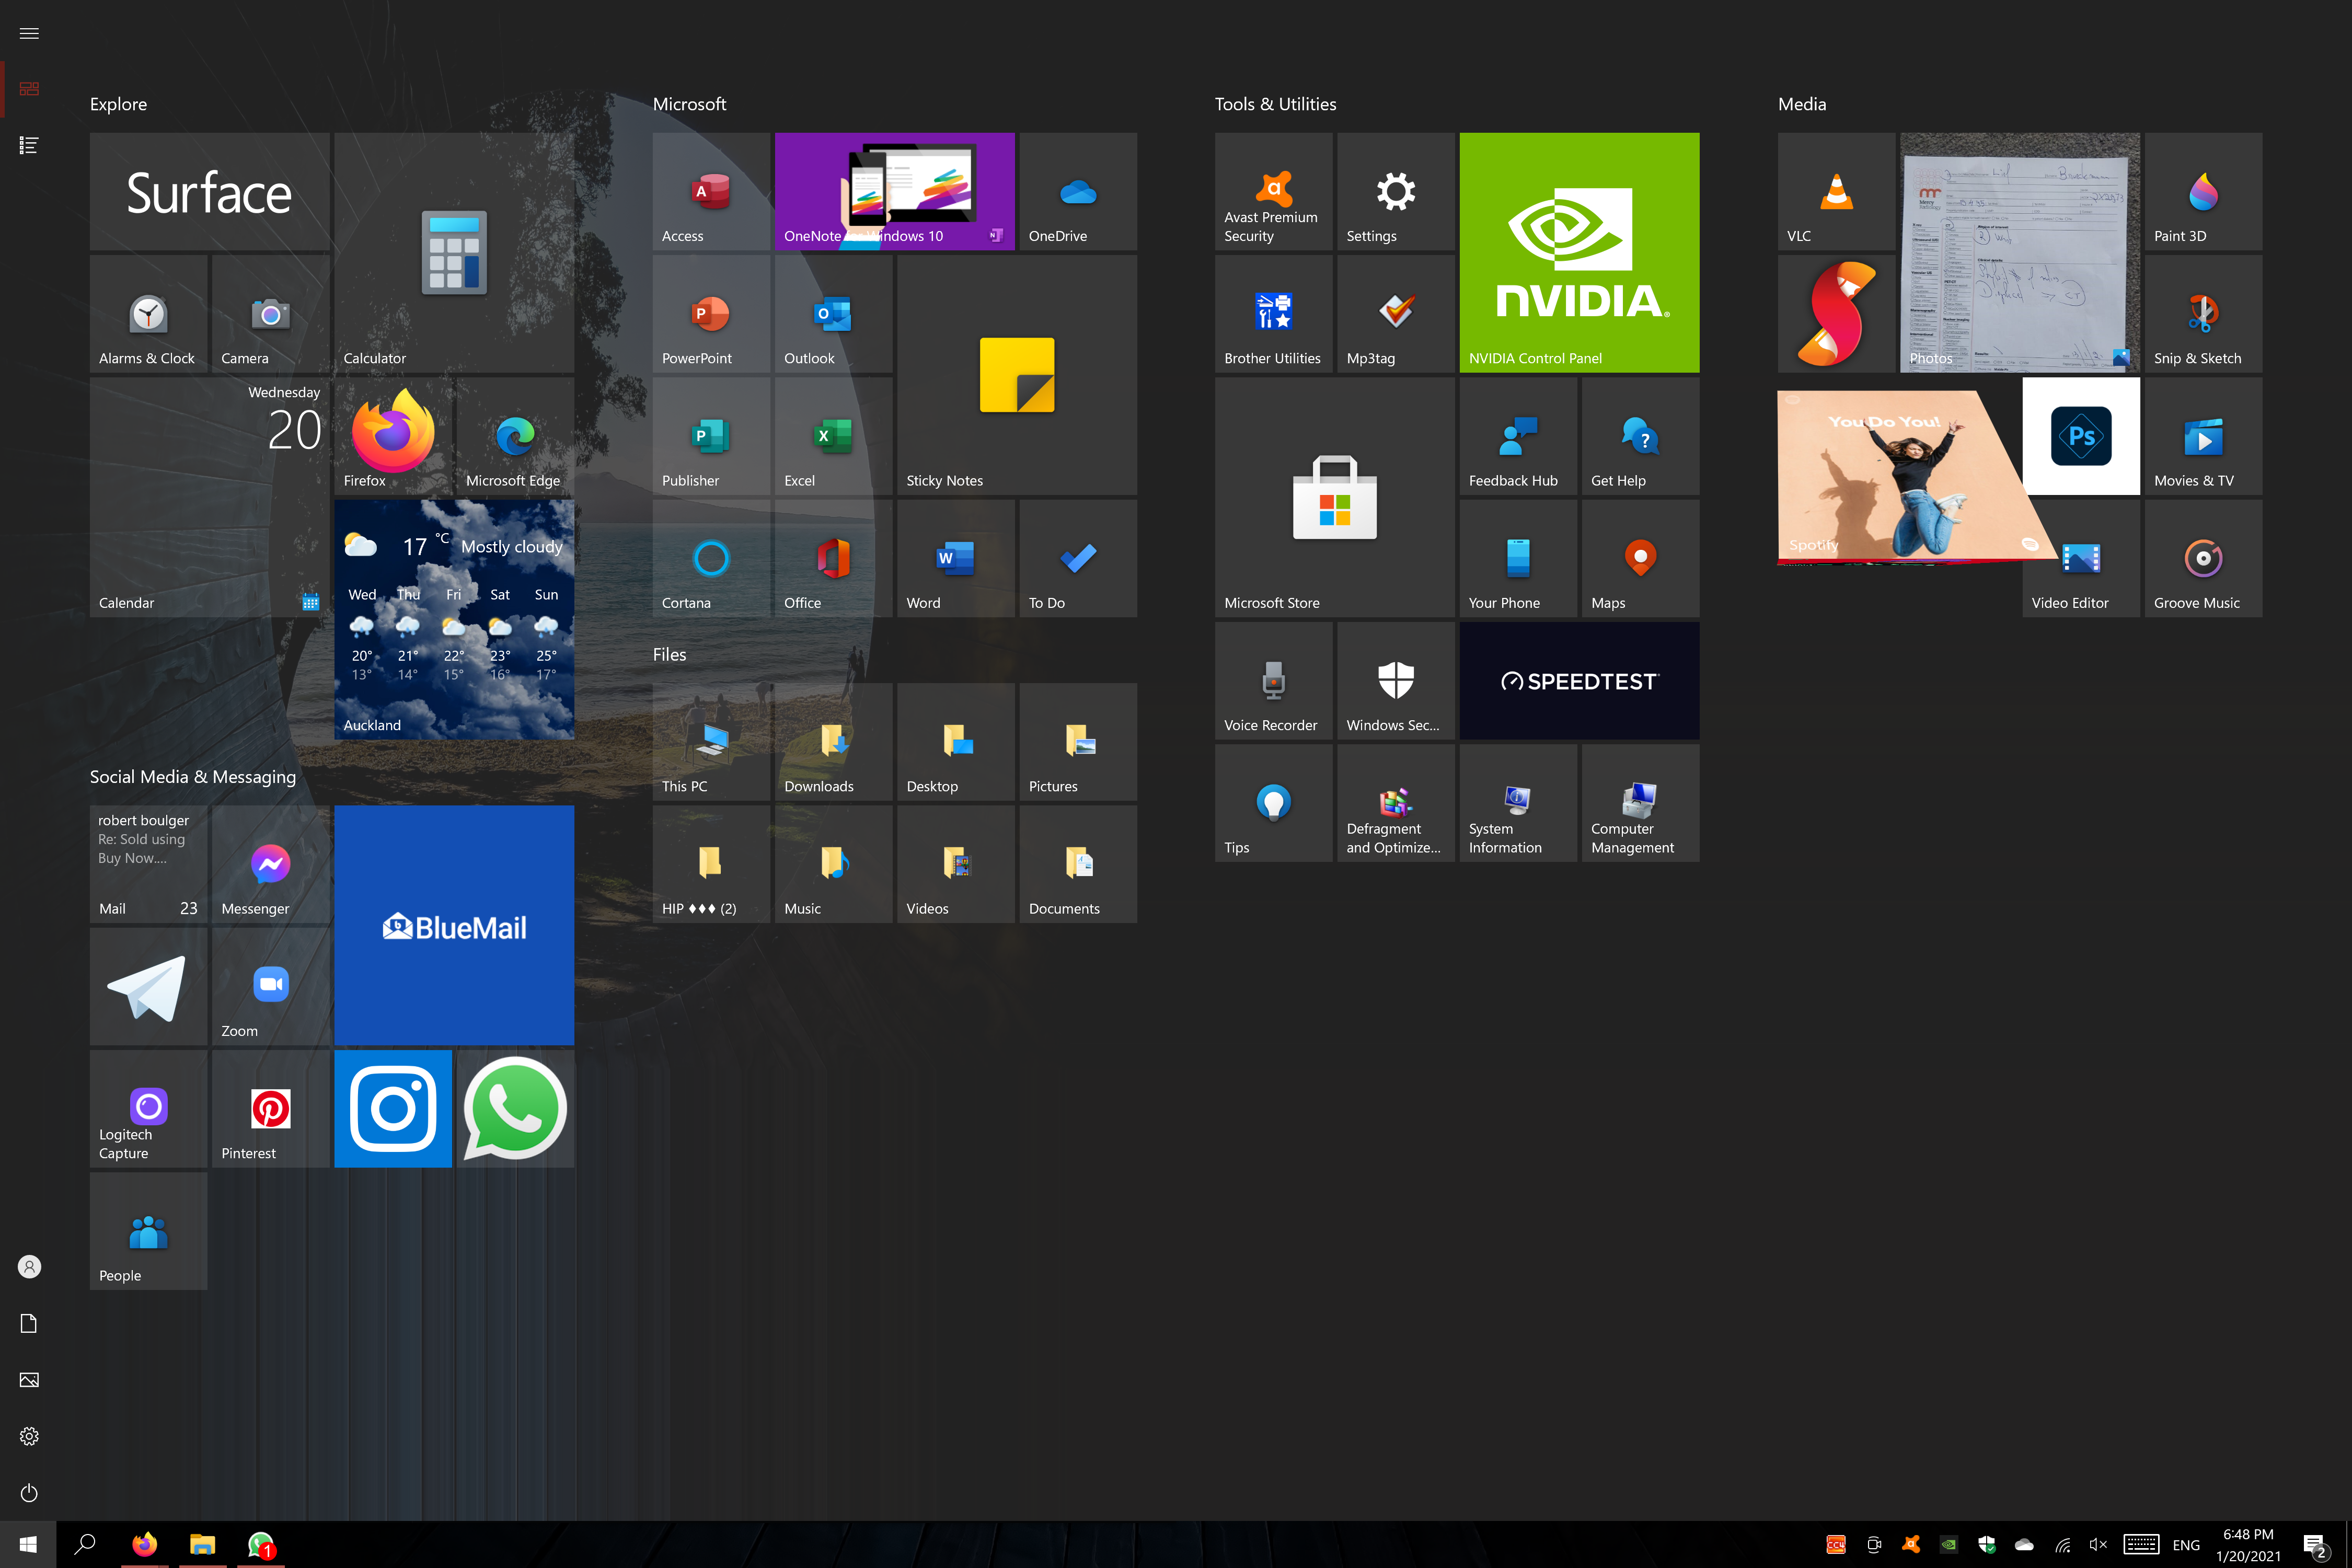This screenshot has height=1568, width=2352.
Task: Open the Computer Management tile
Action: 1640,802
